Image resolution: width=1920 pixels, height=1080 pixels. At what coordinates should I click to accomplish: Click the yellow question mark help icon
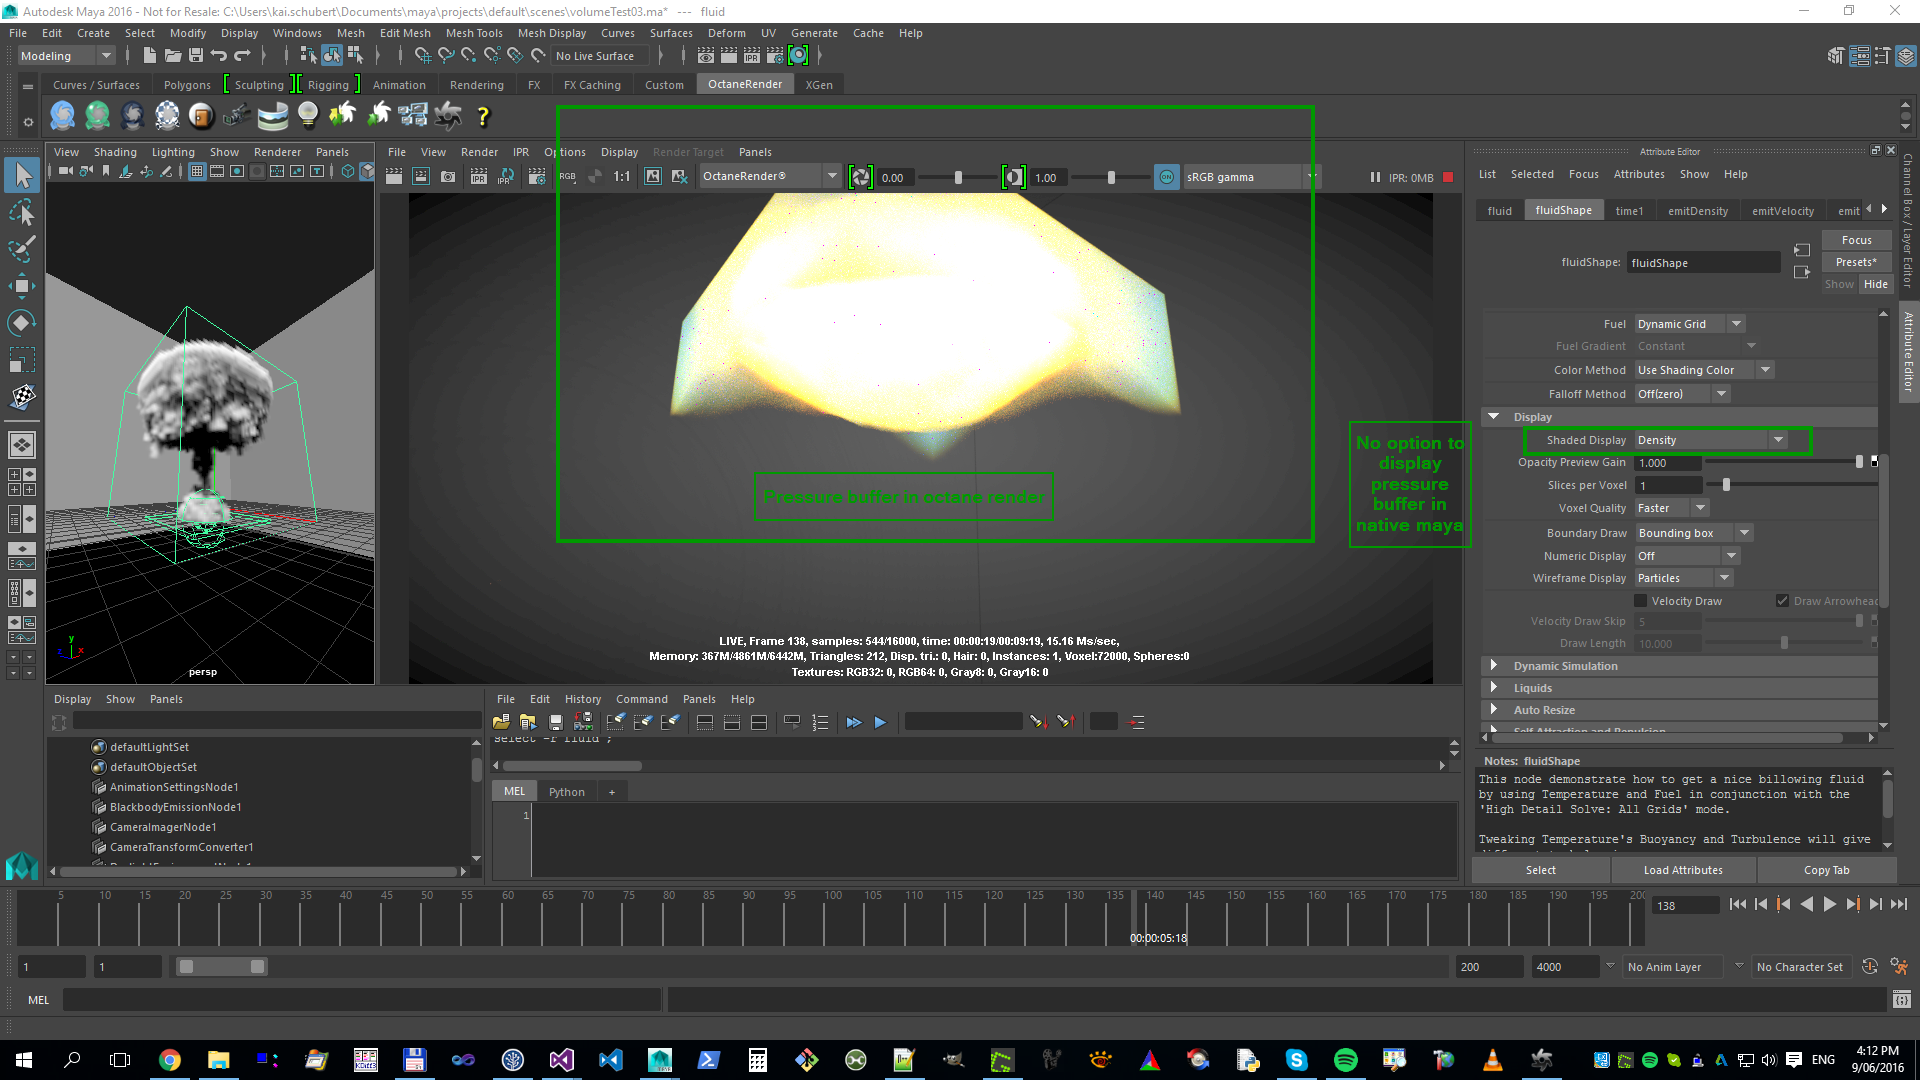[483, 116]
